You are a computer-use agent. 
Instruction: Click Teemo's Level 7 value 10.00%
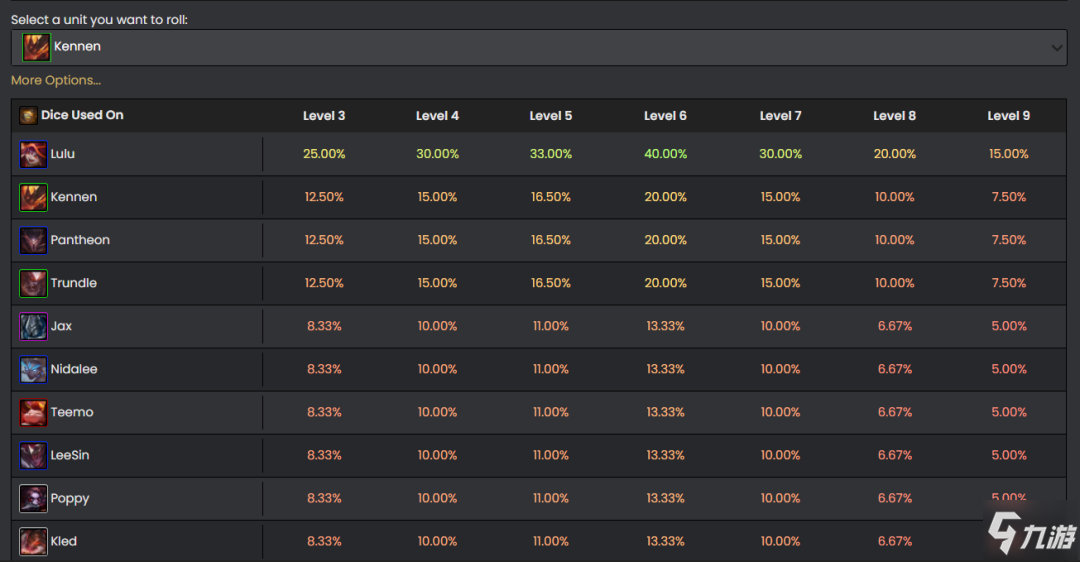click(780, 413)
